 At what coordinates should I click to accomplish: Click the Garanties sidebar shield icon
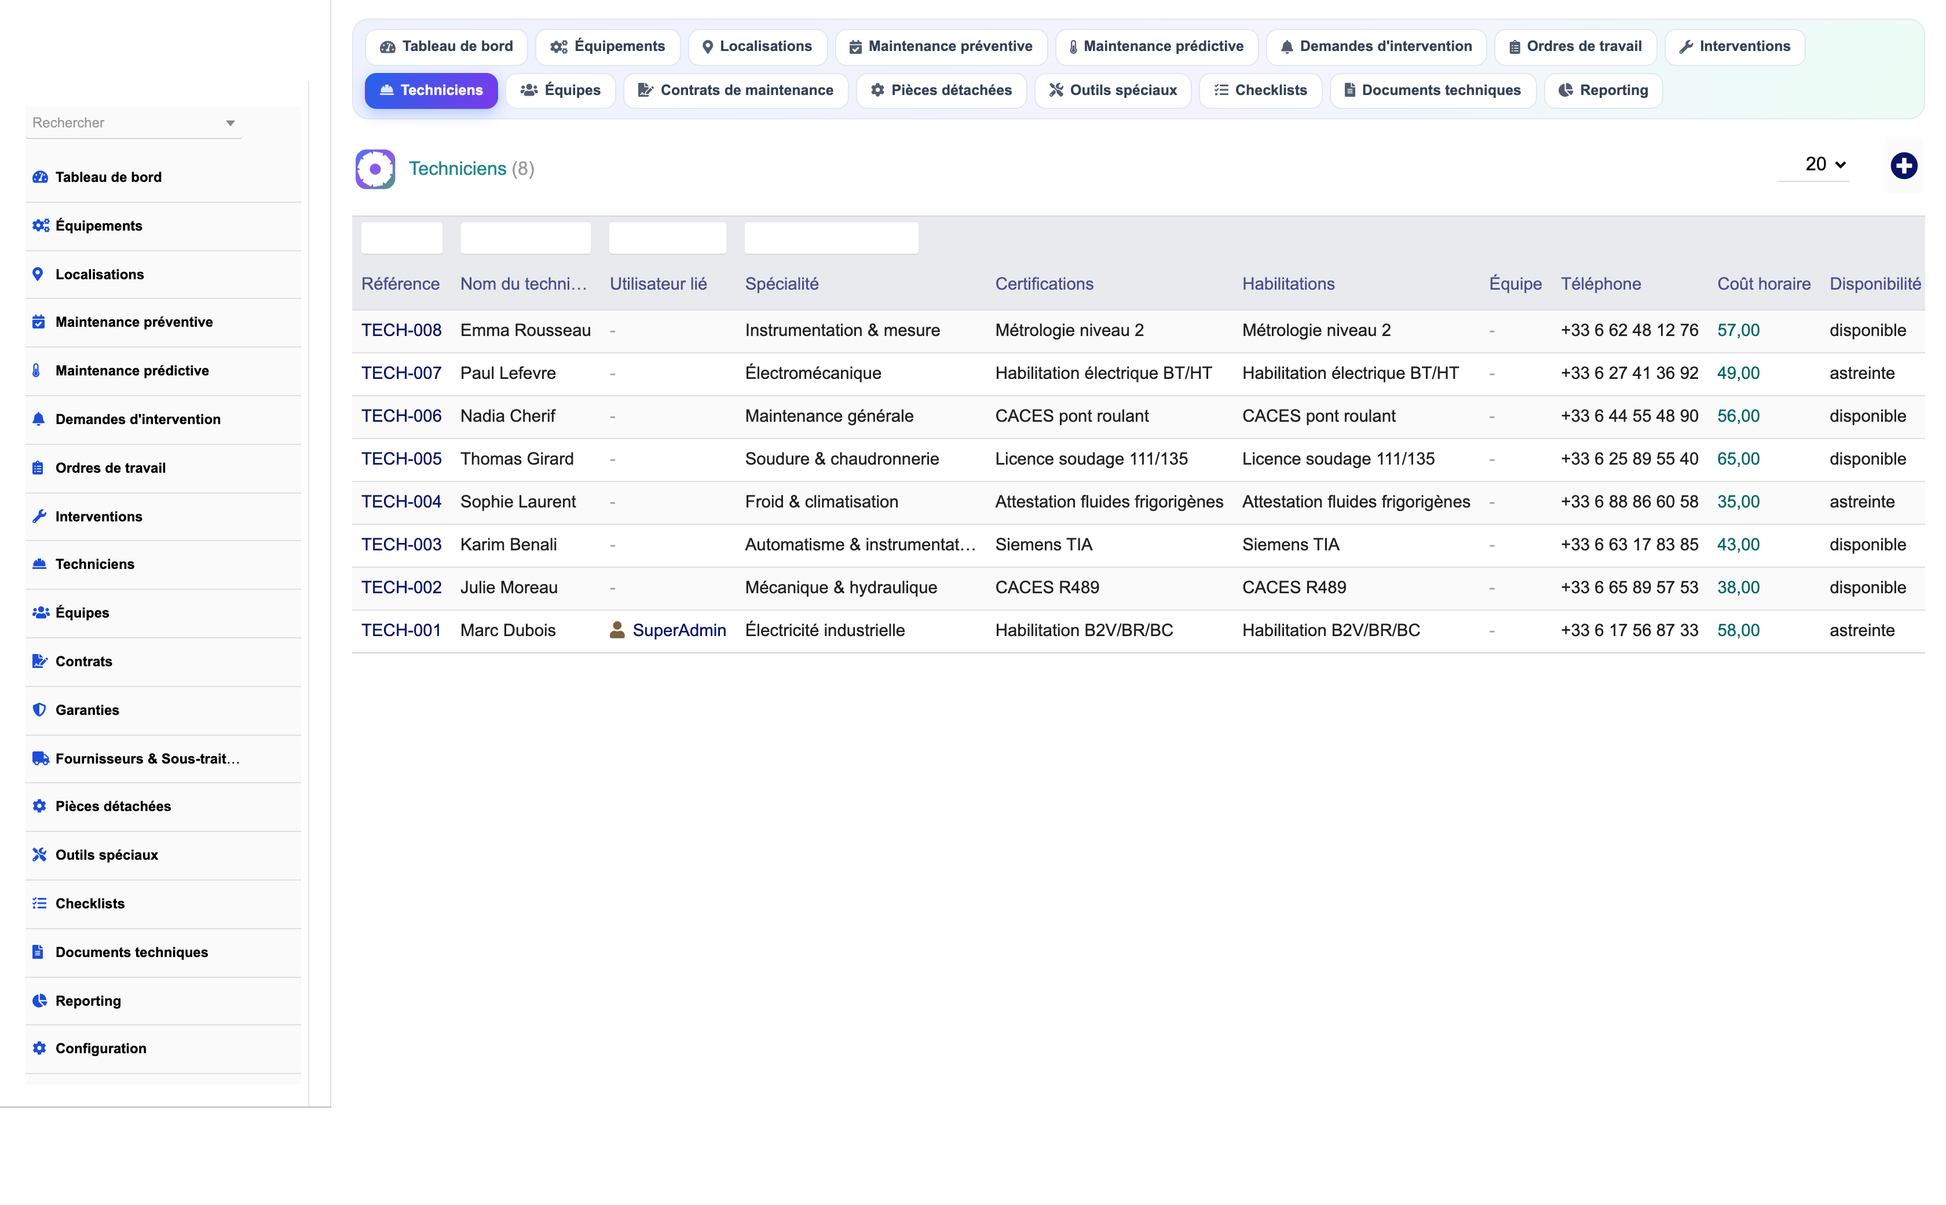(39, 710)
